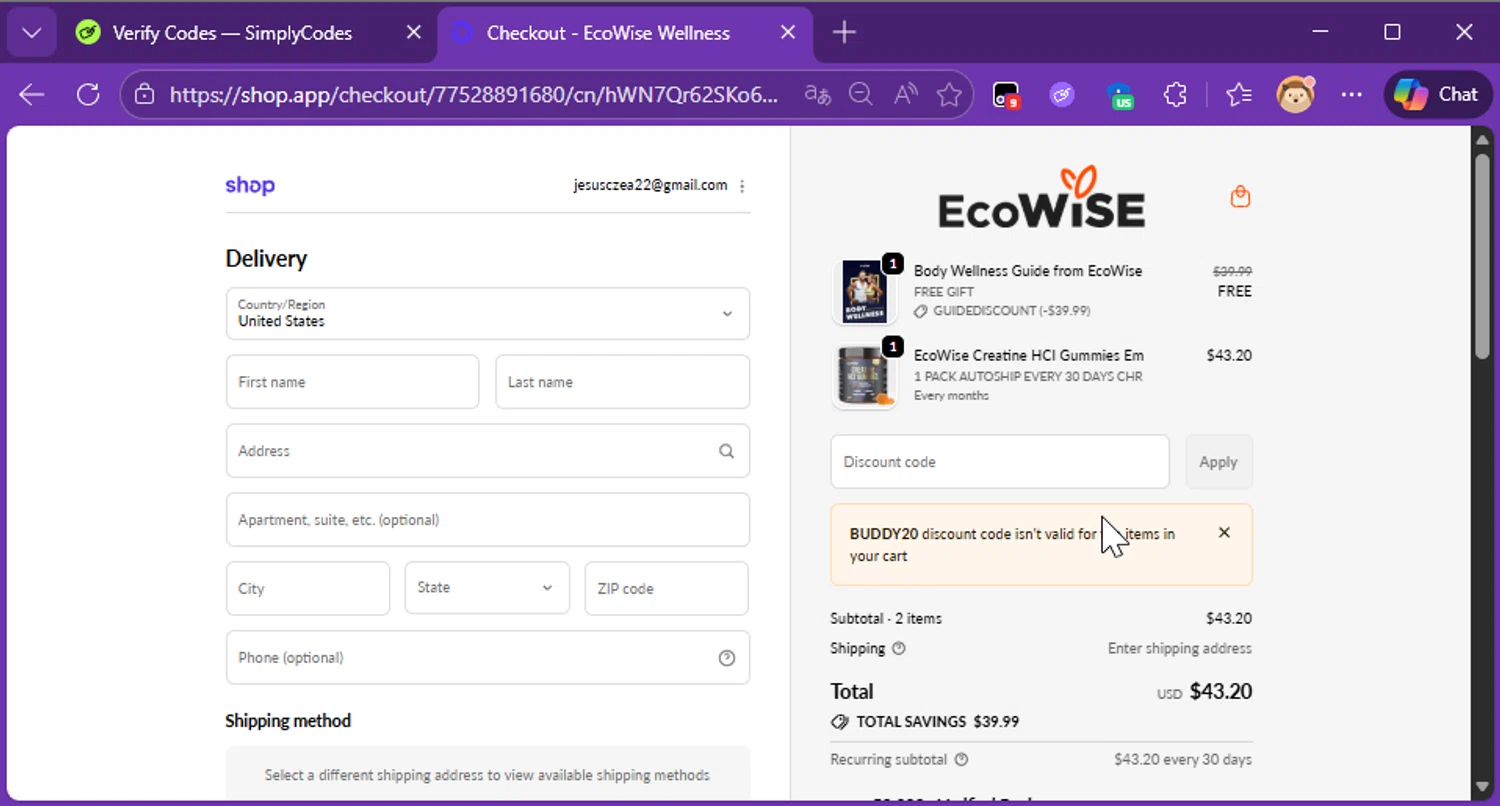Click the Shipping help question icon
The image size is (1500, 806).
(898, 648)
